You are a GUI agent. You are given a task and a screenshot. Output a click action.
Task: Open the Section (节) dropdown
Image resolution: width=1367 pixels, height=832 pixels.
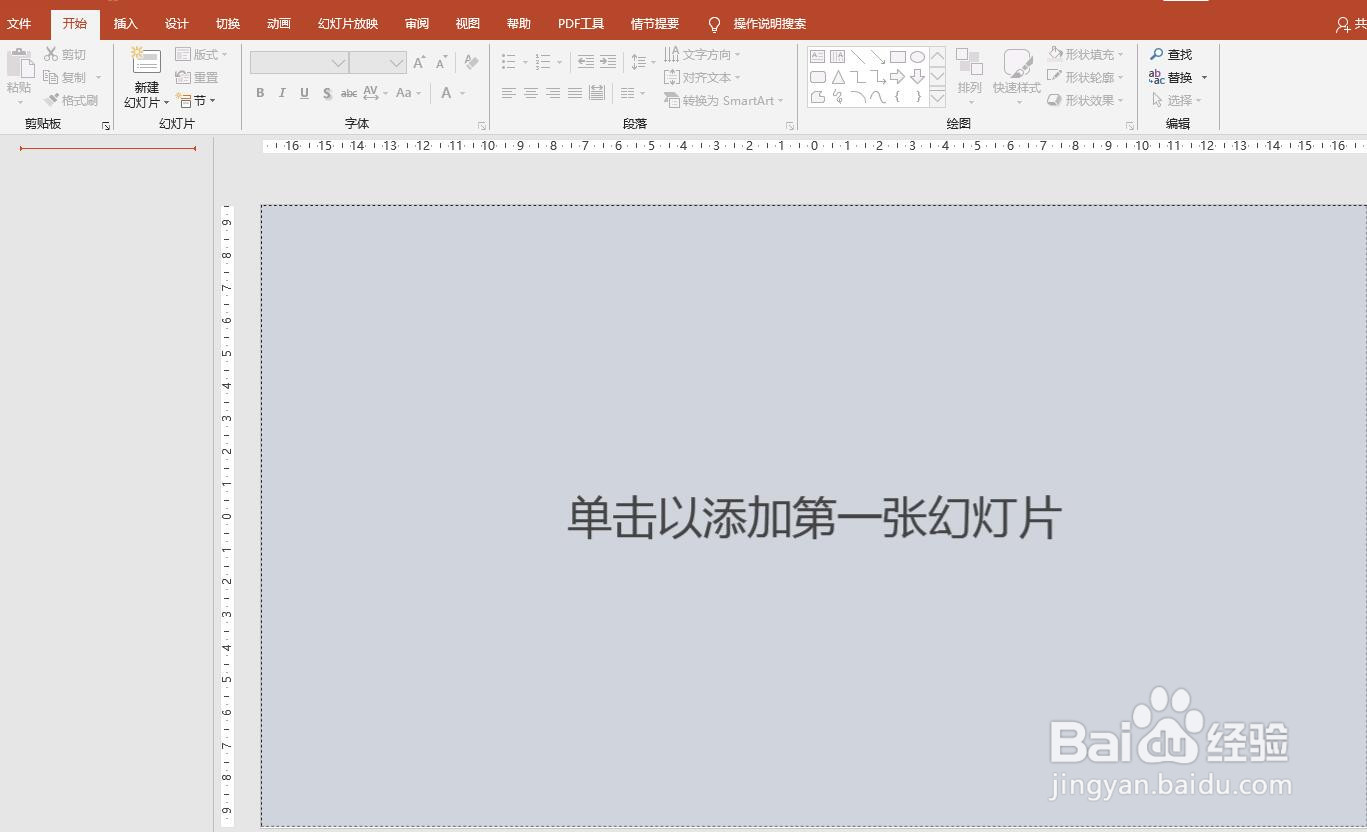tap(196, 100)
